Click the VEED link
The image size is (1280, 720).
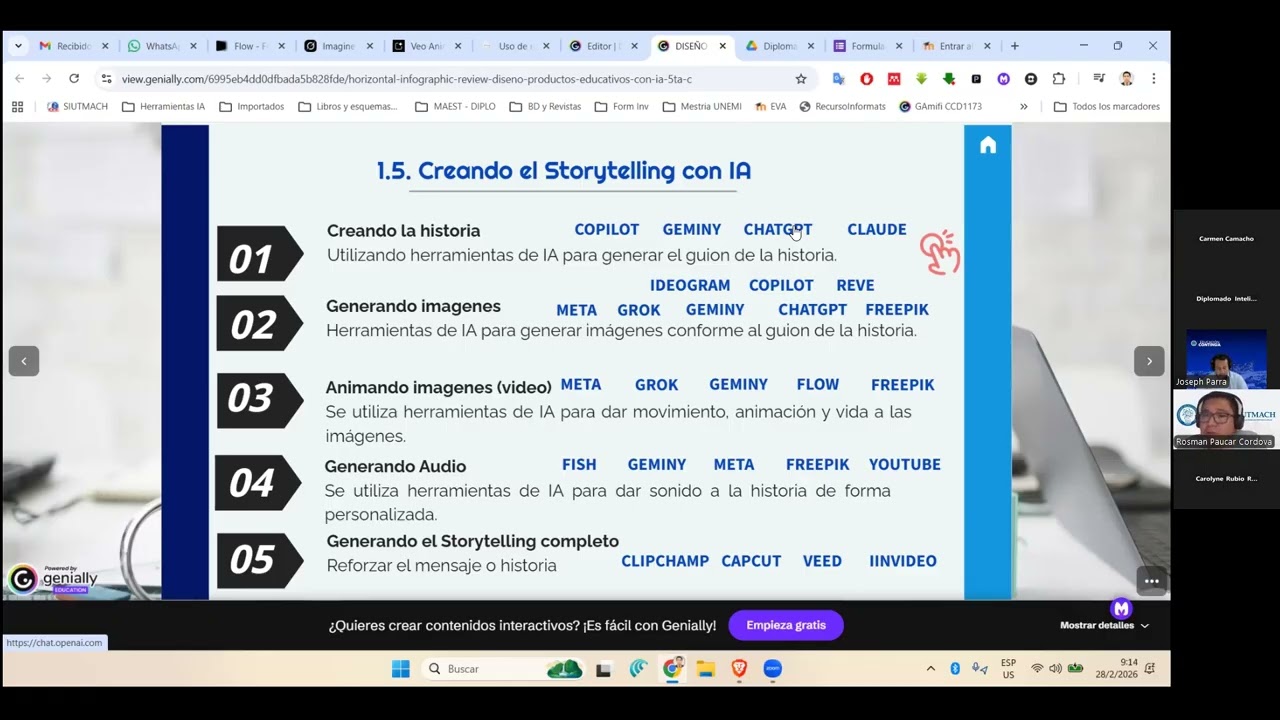coord(822,561)
